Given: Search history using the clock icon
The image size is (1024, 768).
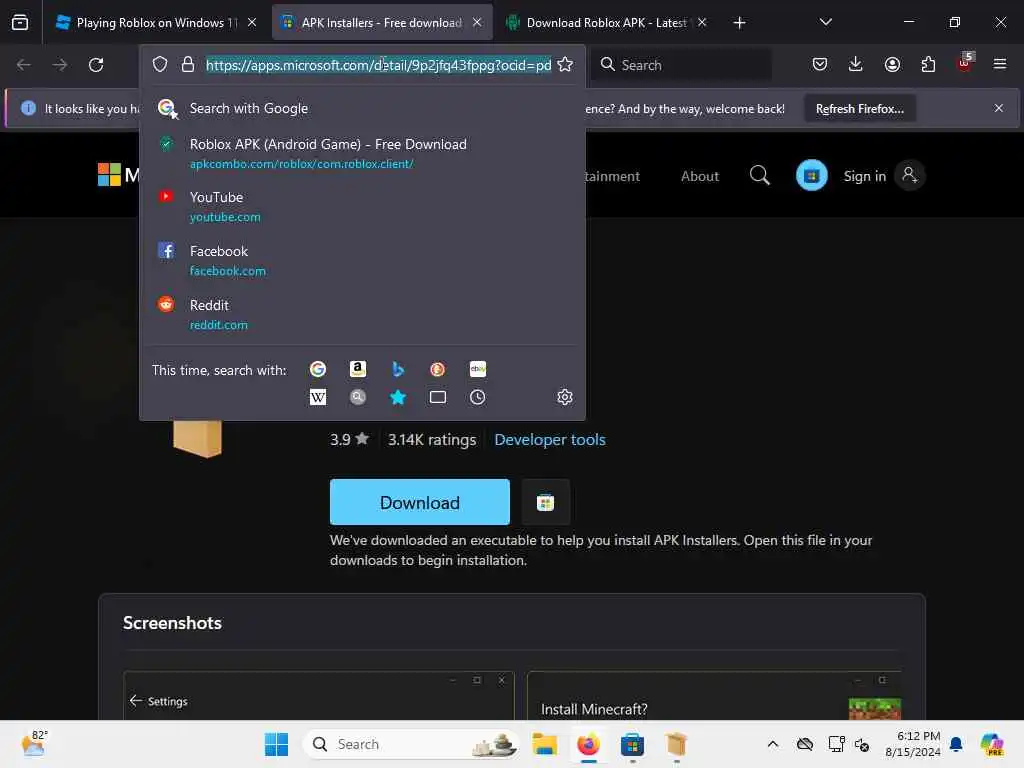Looking at the screenshot, I should (477, 397).
